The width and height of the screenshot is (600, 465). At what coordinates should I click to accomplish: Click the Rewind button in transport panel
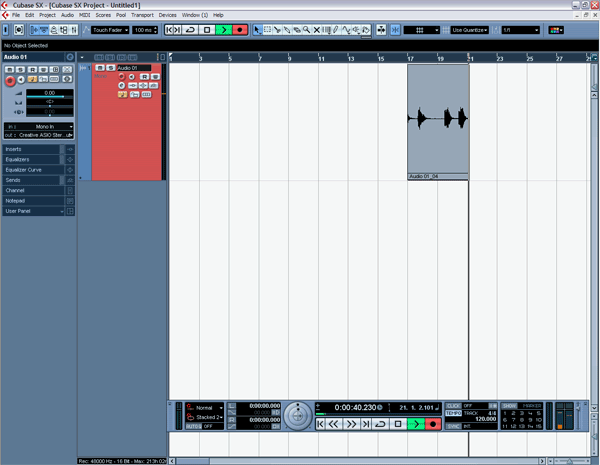[x=335, y=424]
